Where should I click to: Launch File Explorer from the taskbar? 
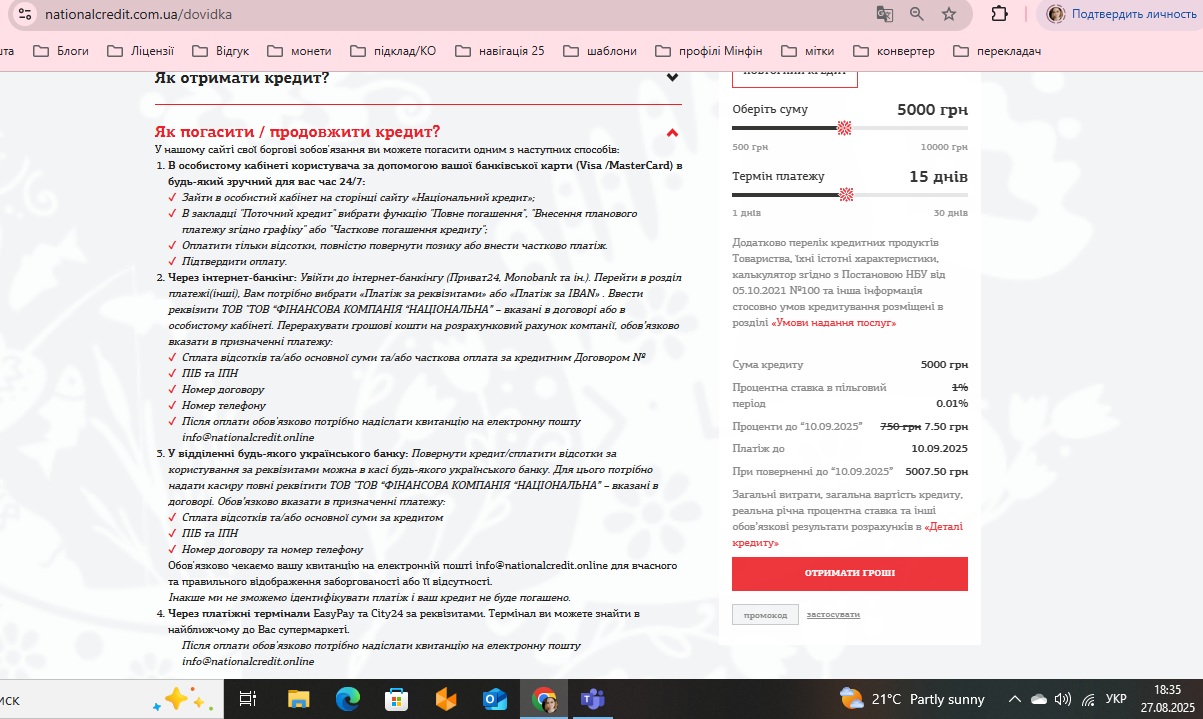coord(299,700)
